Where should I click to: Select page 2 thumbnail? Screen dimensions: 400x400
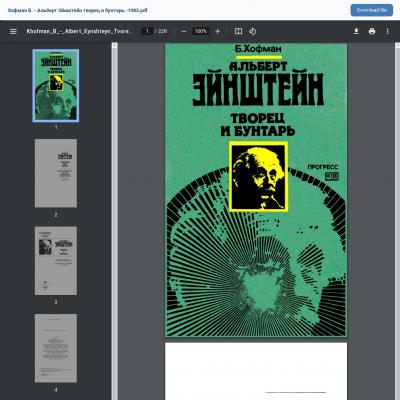(56, 173)
